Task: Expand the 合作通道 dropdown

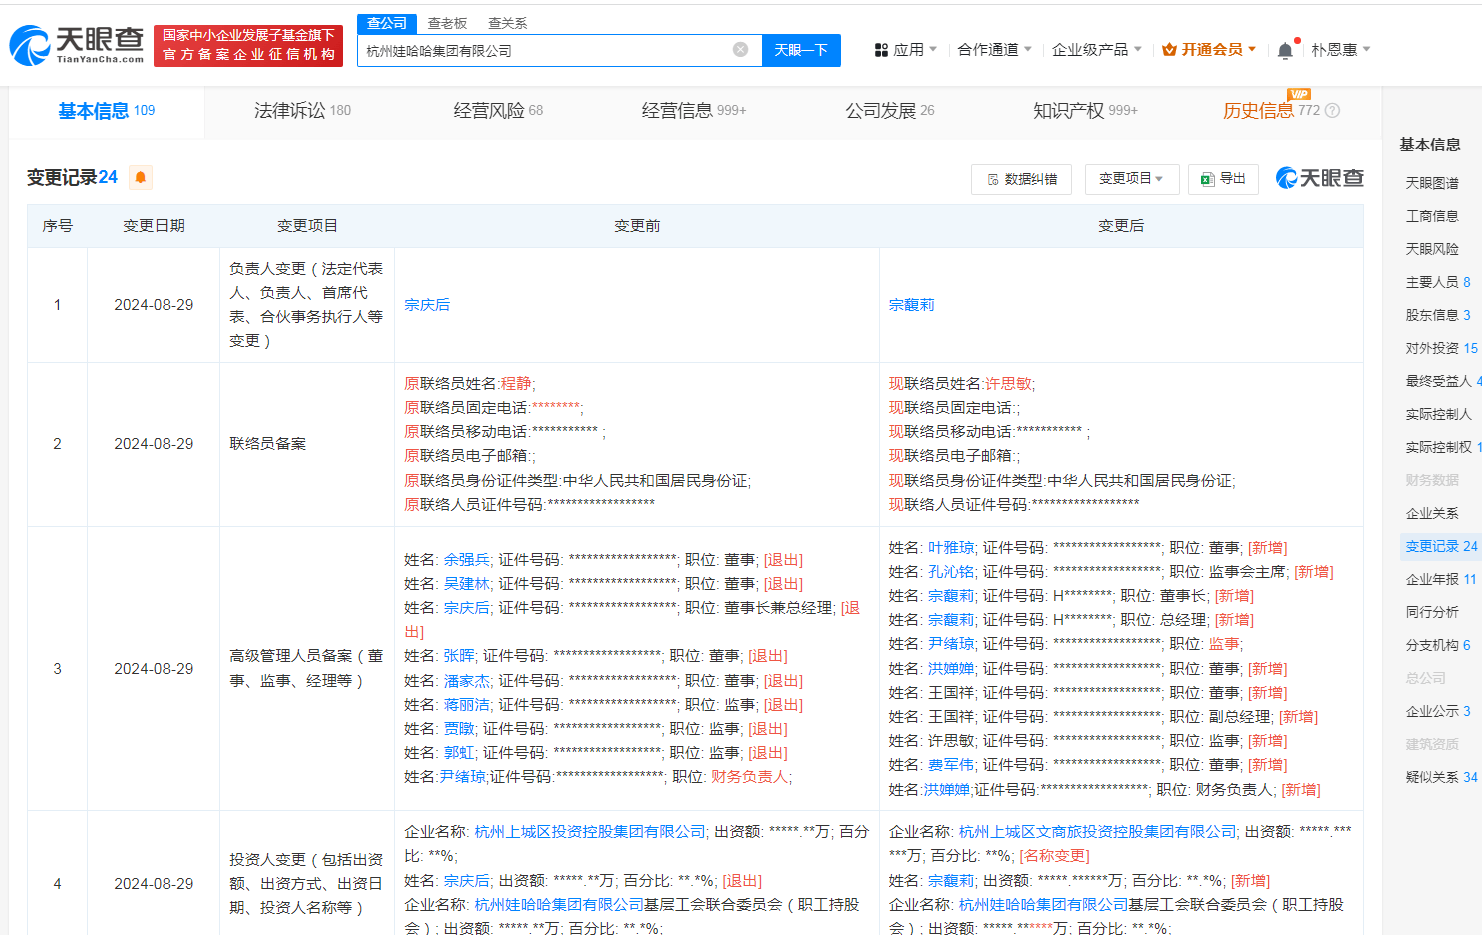Action: [x=994, y=50]
